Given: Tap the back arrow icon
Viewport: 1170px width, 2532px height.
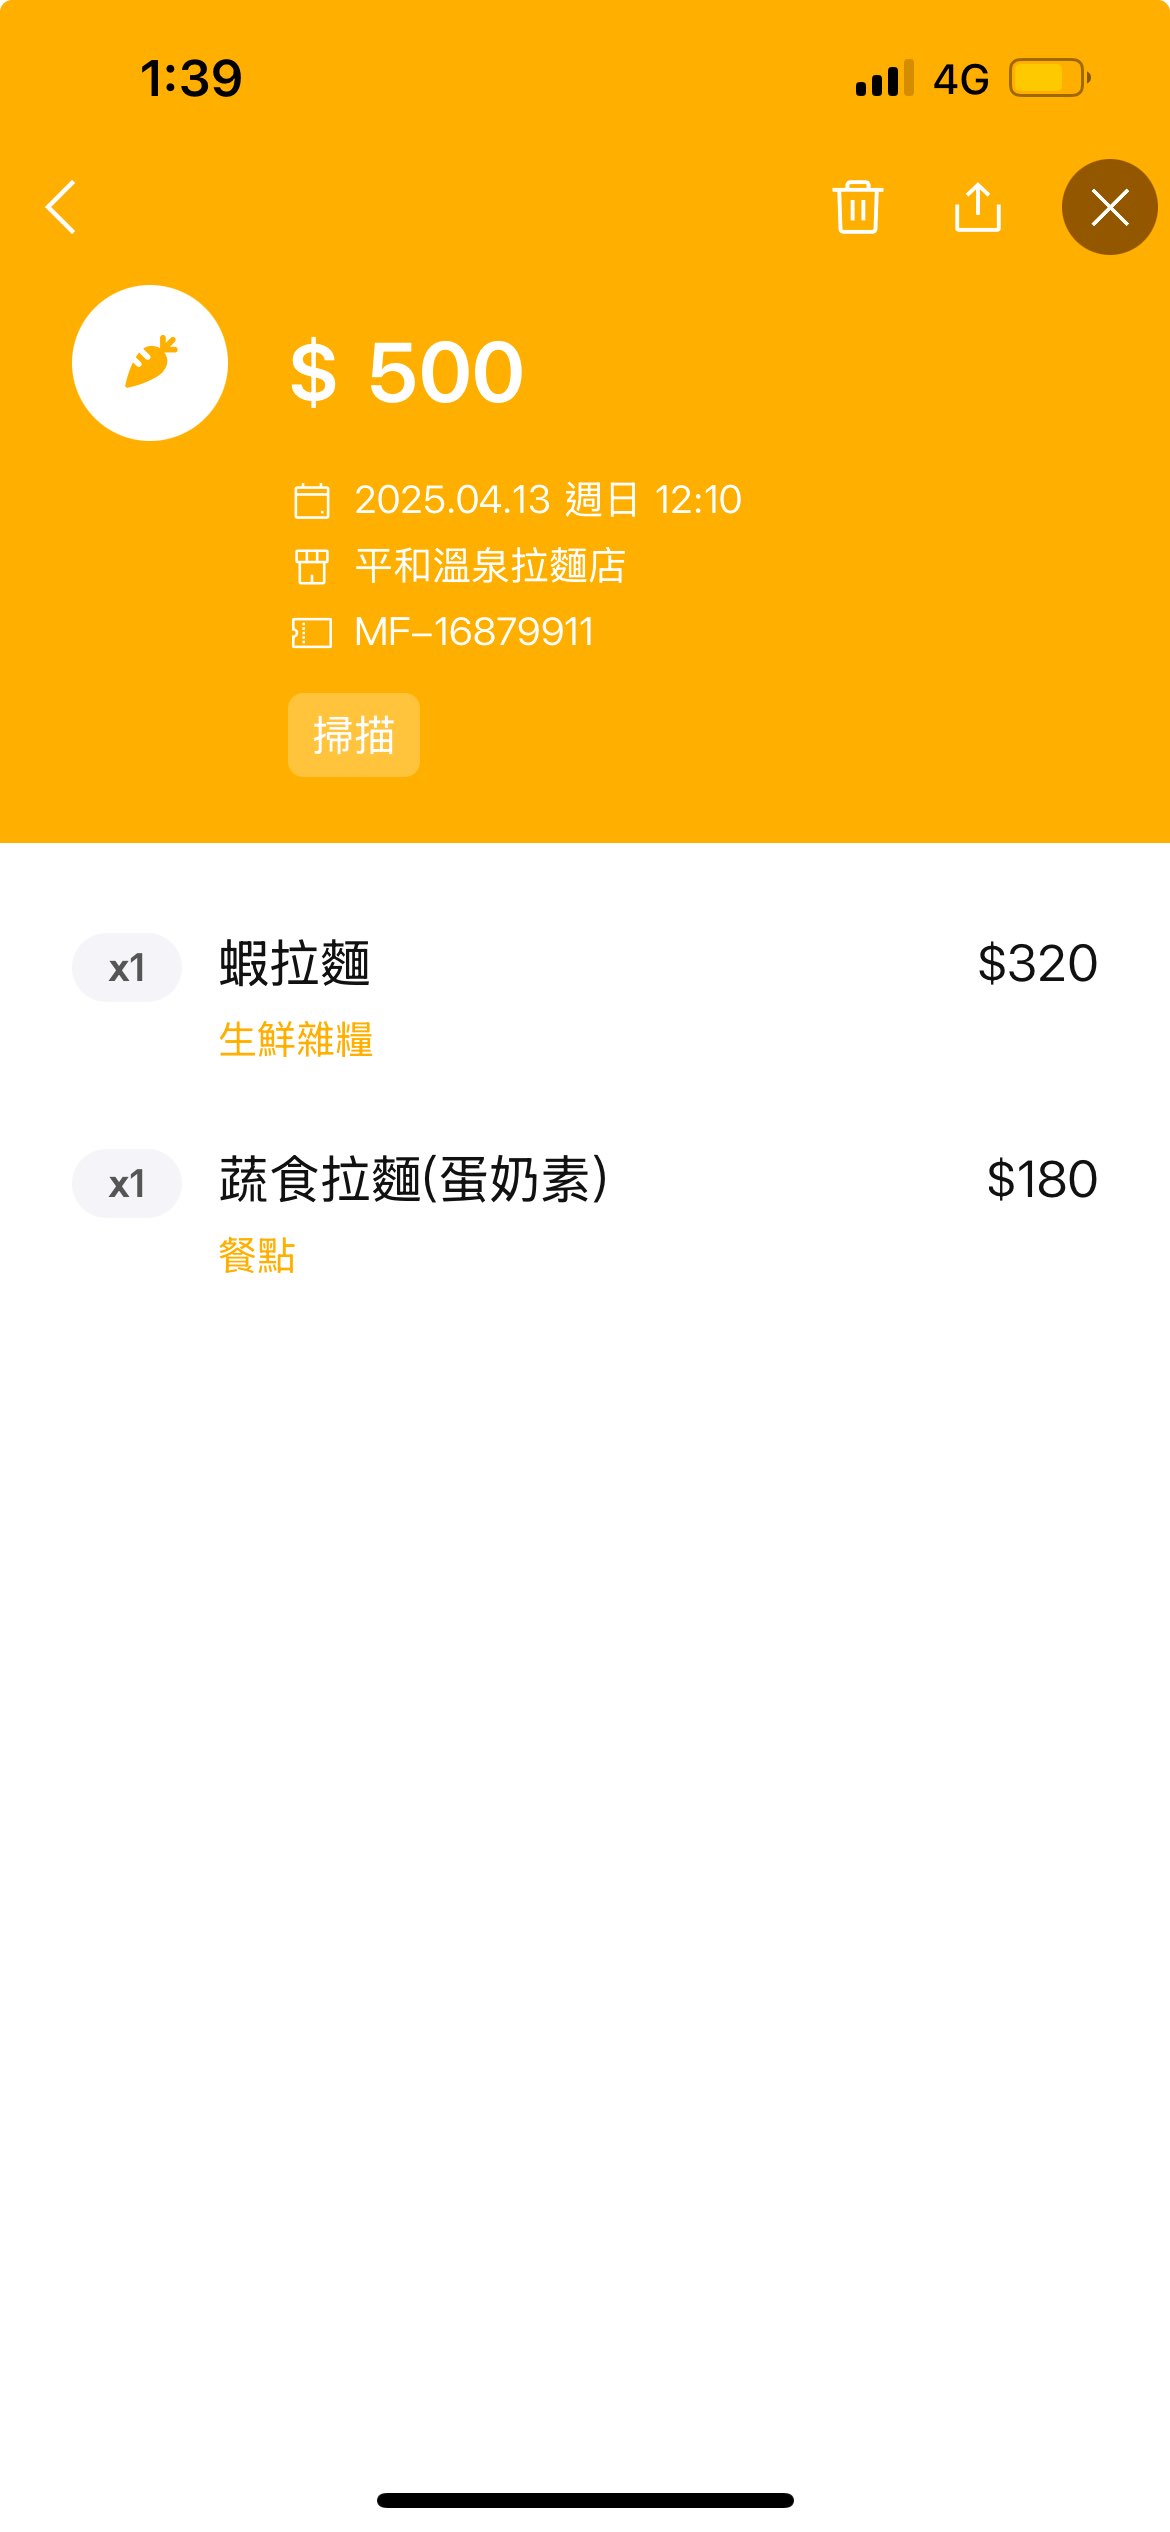Looking at the screenshot, I should point(62,207).
